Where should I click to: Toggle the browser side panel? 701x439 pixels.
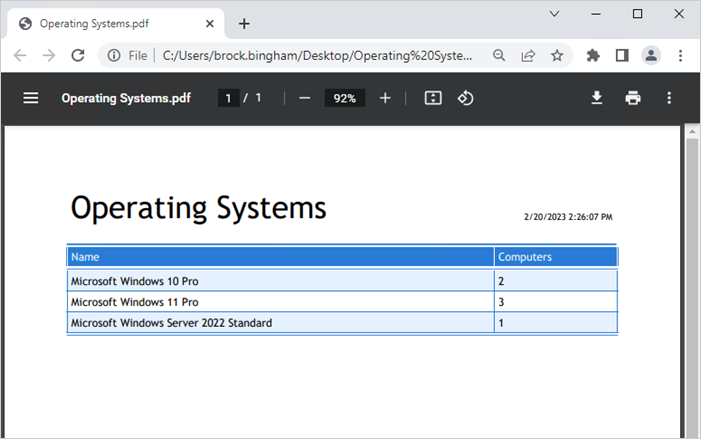(x=622, y=55)
